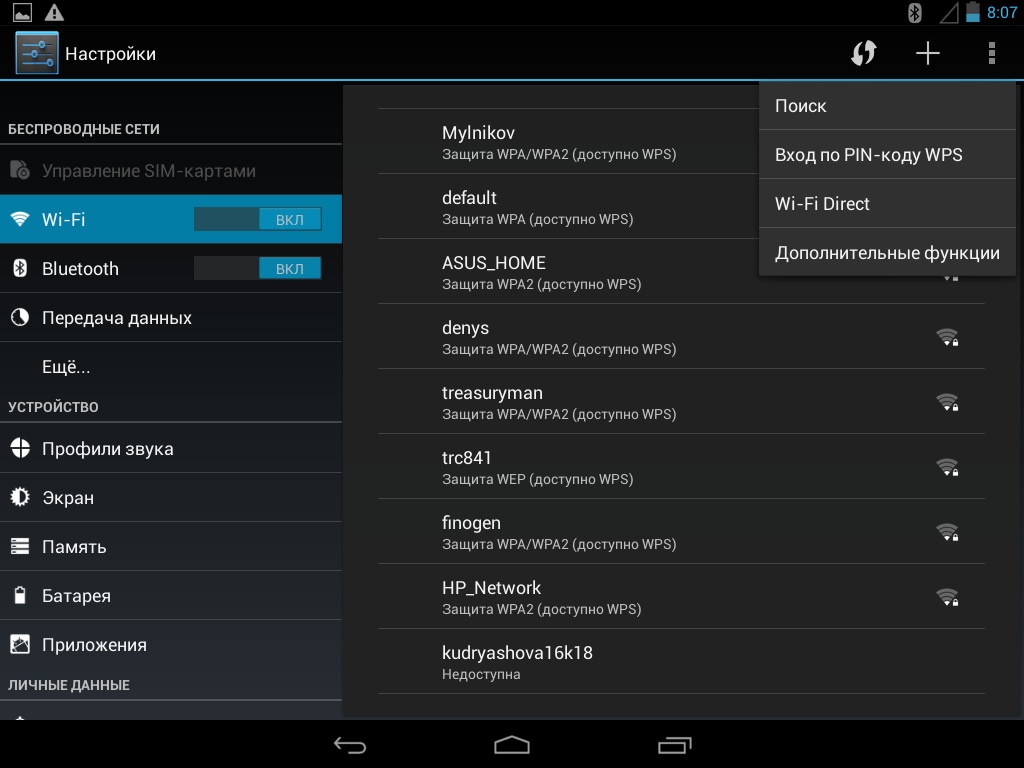1024x768 pixels.
Task: Open the three-dot overflow menu
Action: pyautogui.click(x=991, y=53)
